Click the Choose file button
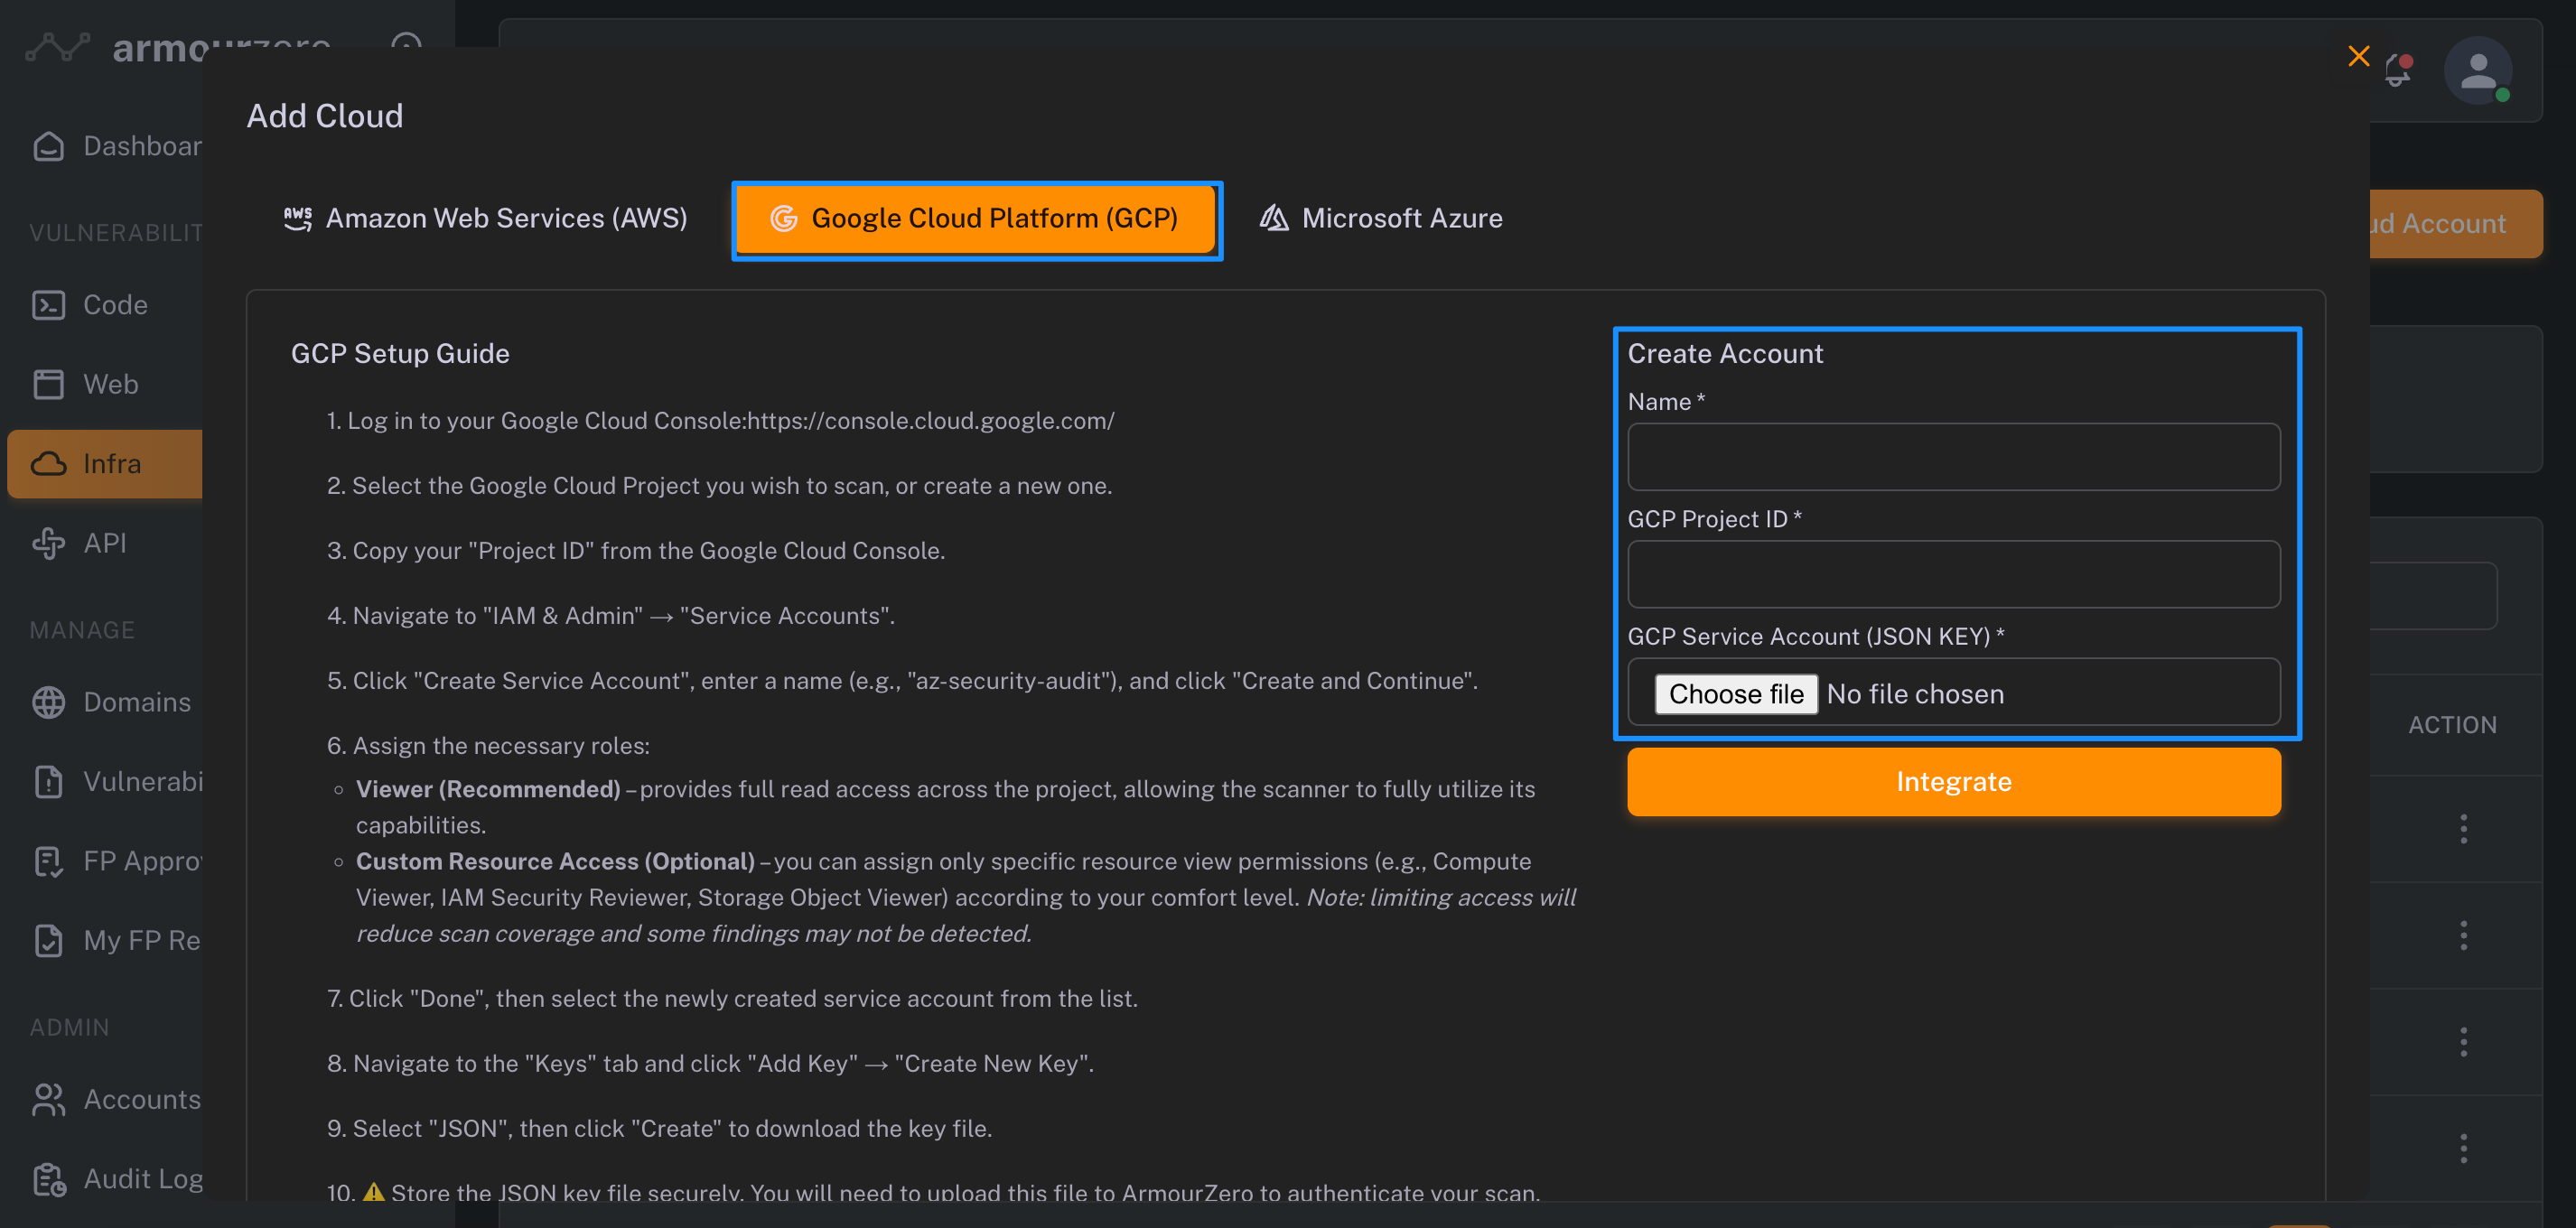2576x1228 pixels. [1735, 694]
